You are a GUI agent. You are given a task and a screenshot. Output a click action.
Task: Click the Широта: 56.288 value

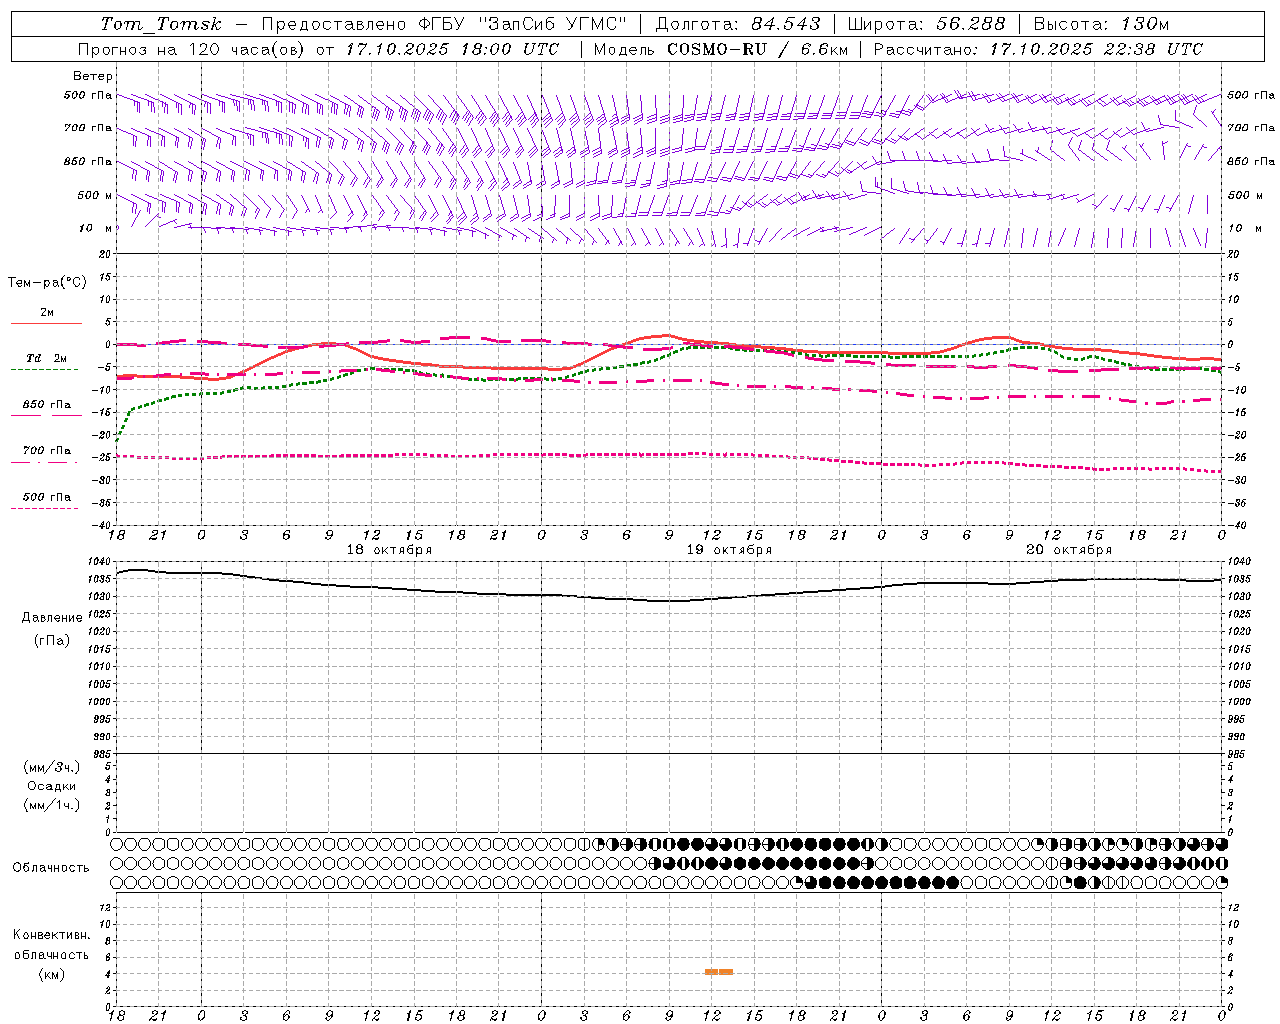click(927, 24)
